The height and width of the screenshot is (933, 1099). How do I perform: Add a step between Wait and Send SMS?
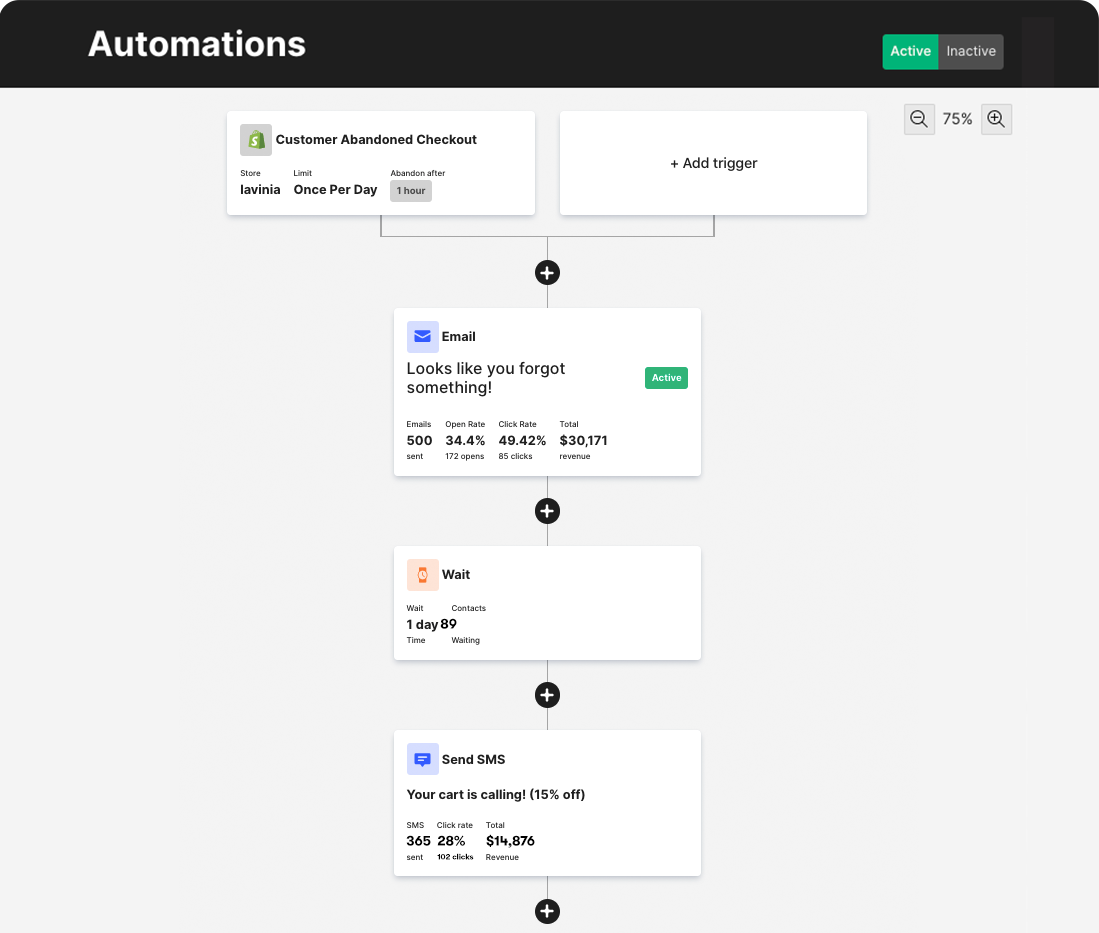coord(547,695)
